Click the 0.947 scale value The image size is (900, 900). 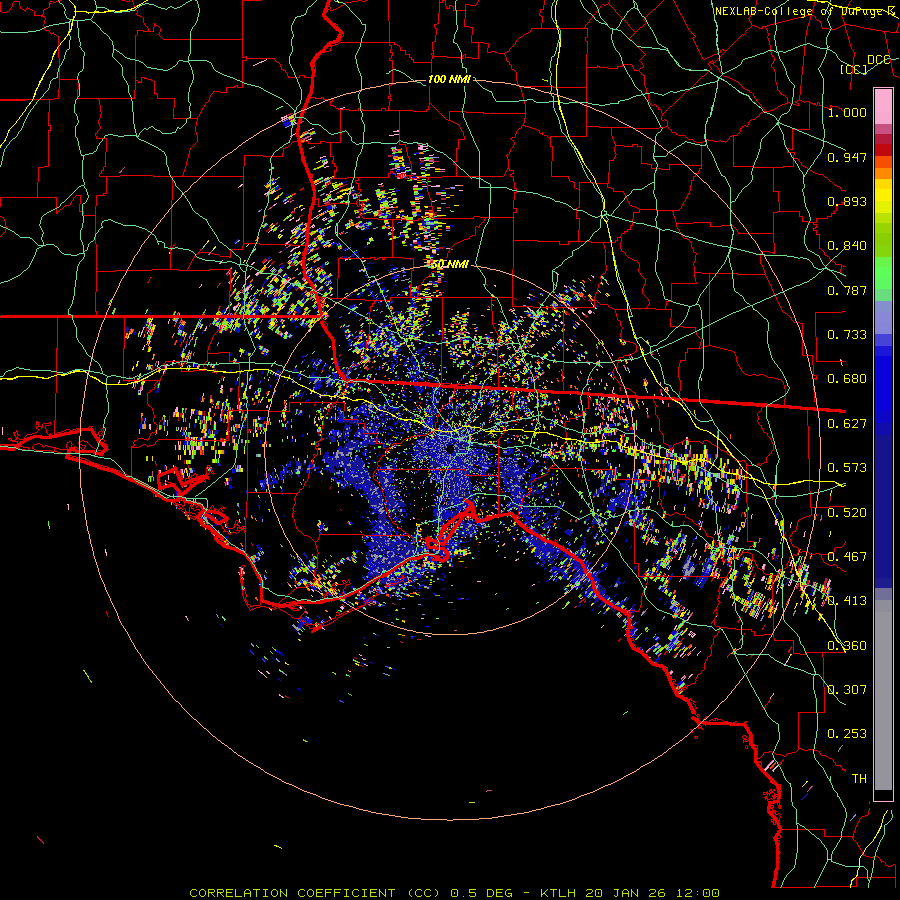point(847,157)
